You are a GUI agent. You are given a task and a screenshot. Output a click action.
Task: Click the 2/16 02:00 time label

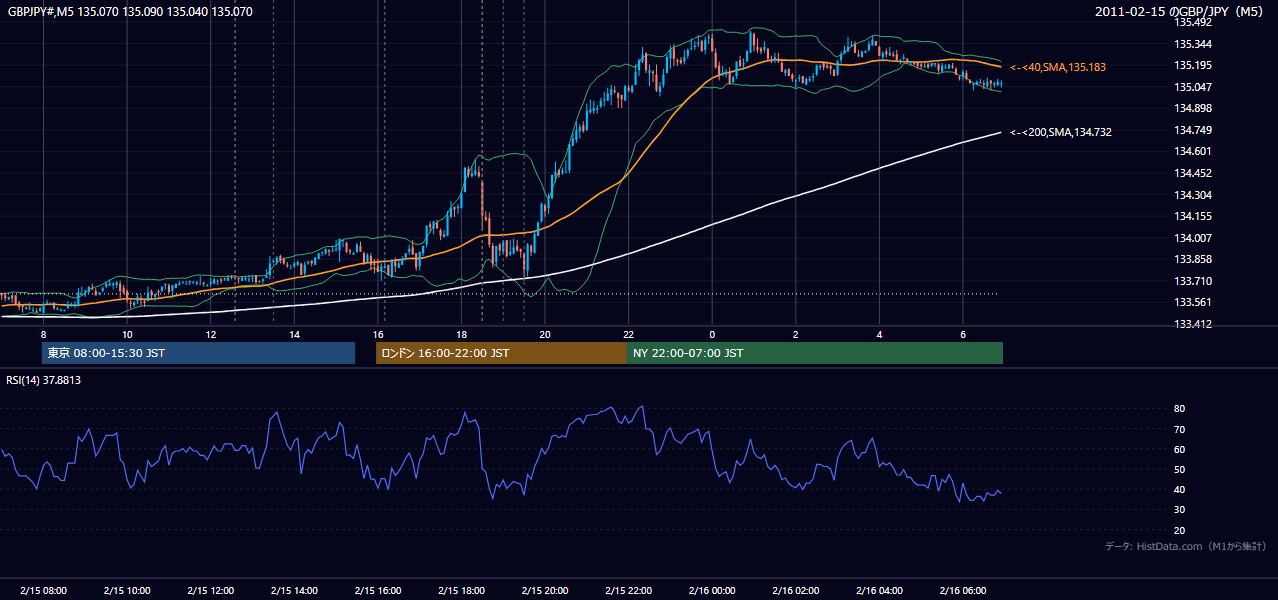coord(795,590)
